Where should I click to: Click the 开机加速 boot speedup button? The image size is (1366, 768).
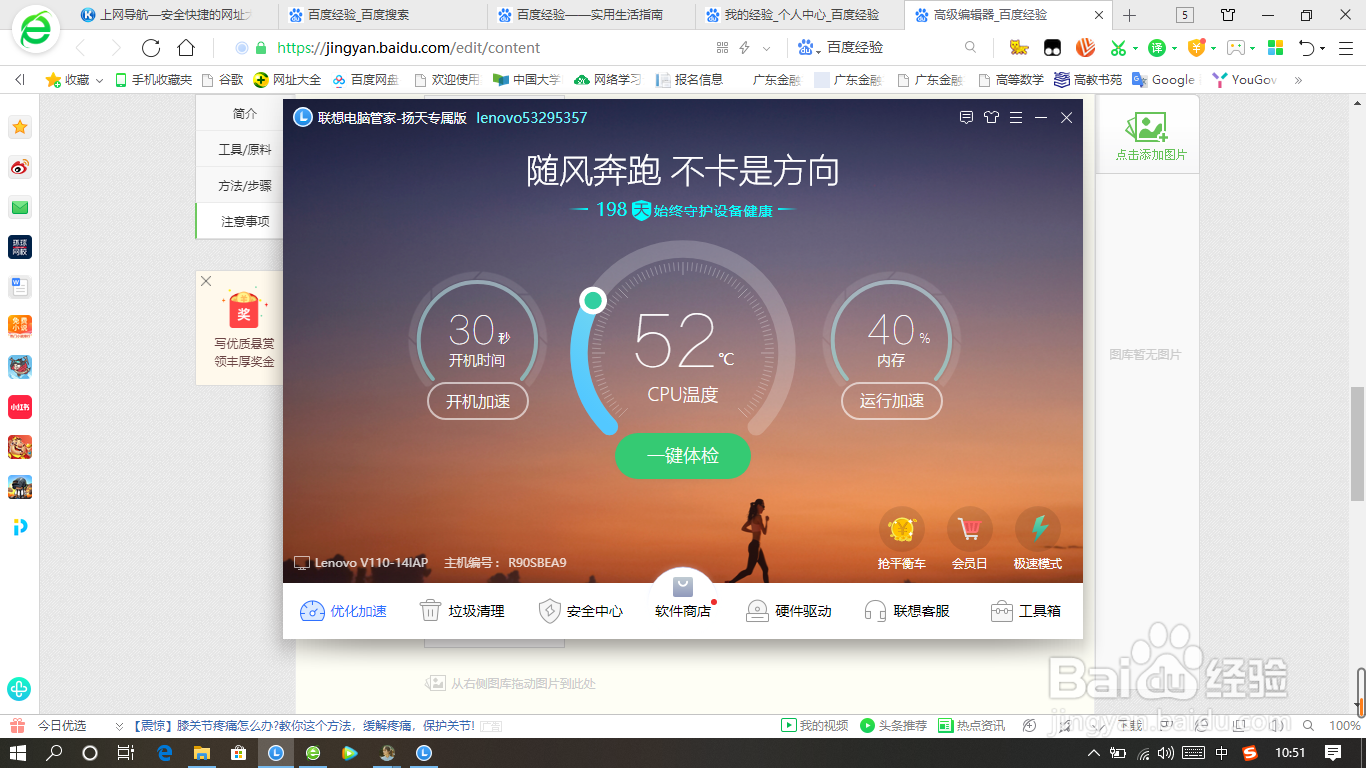pos(478,401)
